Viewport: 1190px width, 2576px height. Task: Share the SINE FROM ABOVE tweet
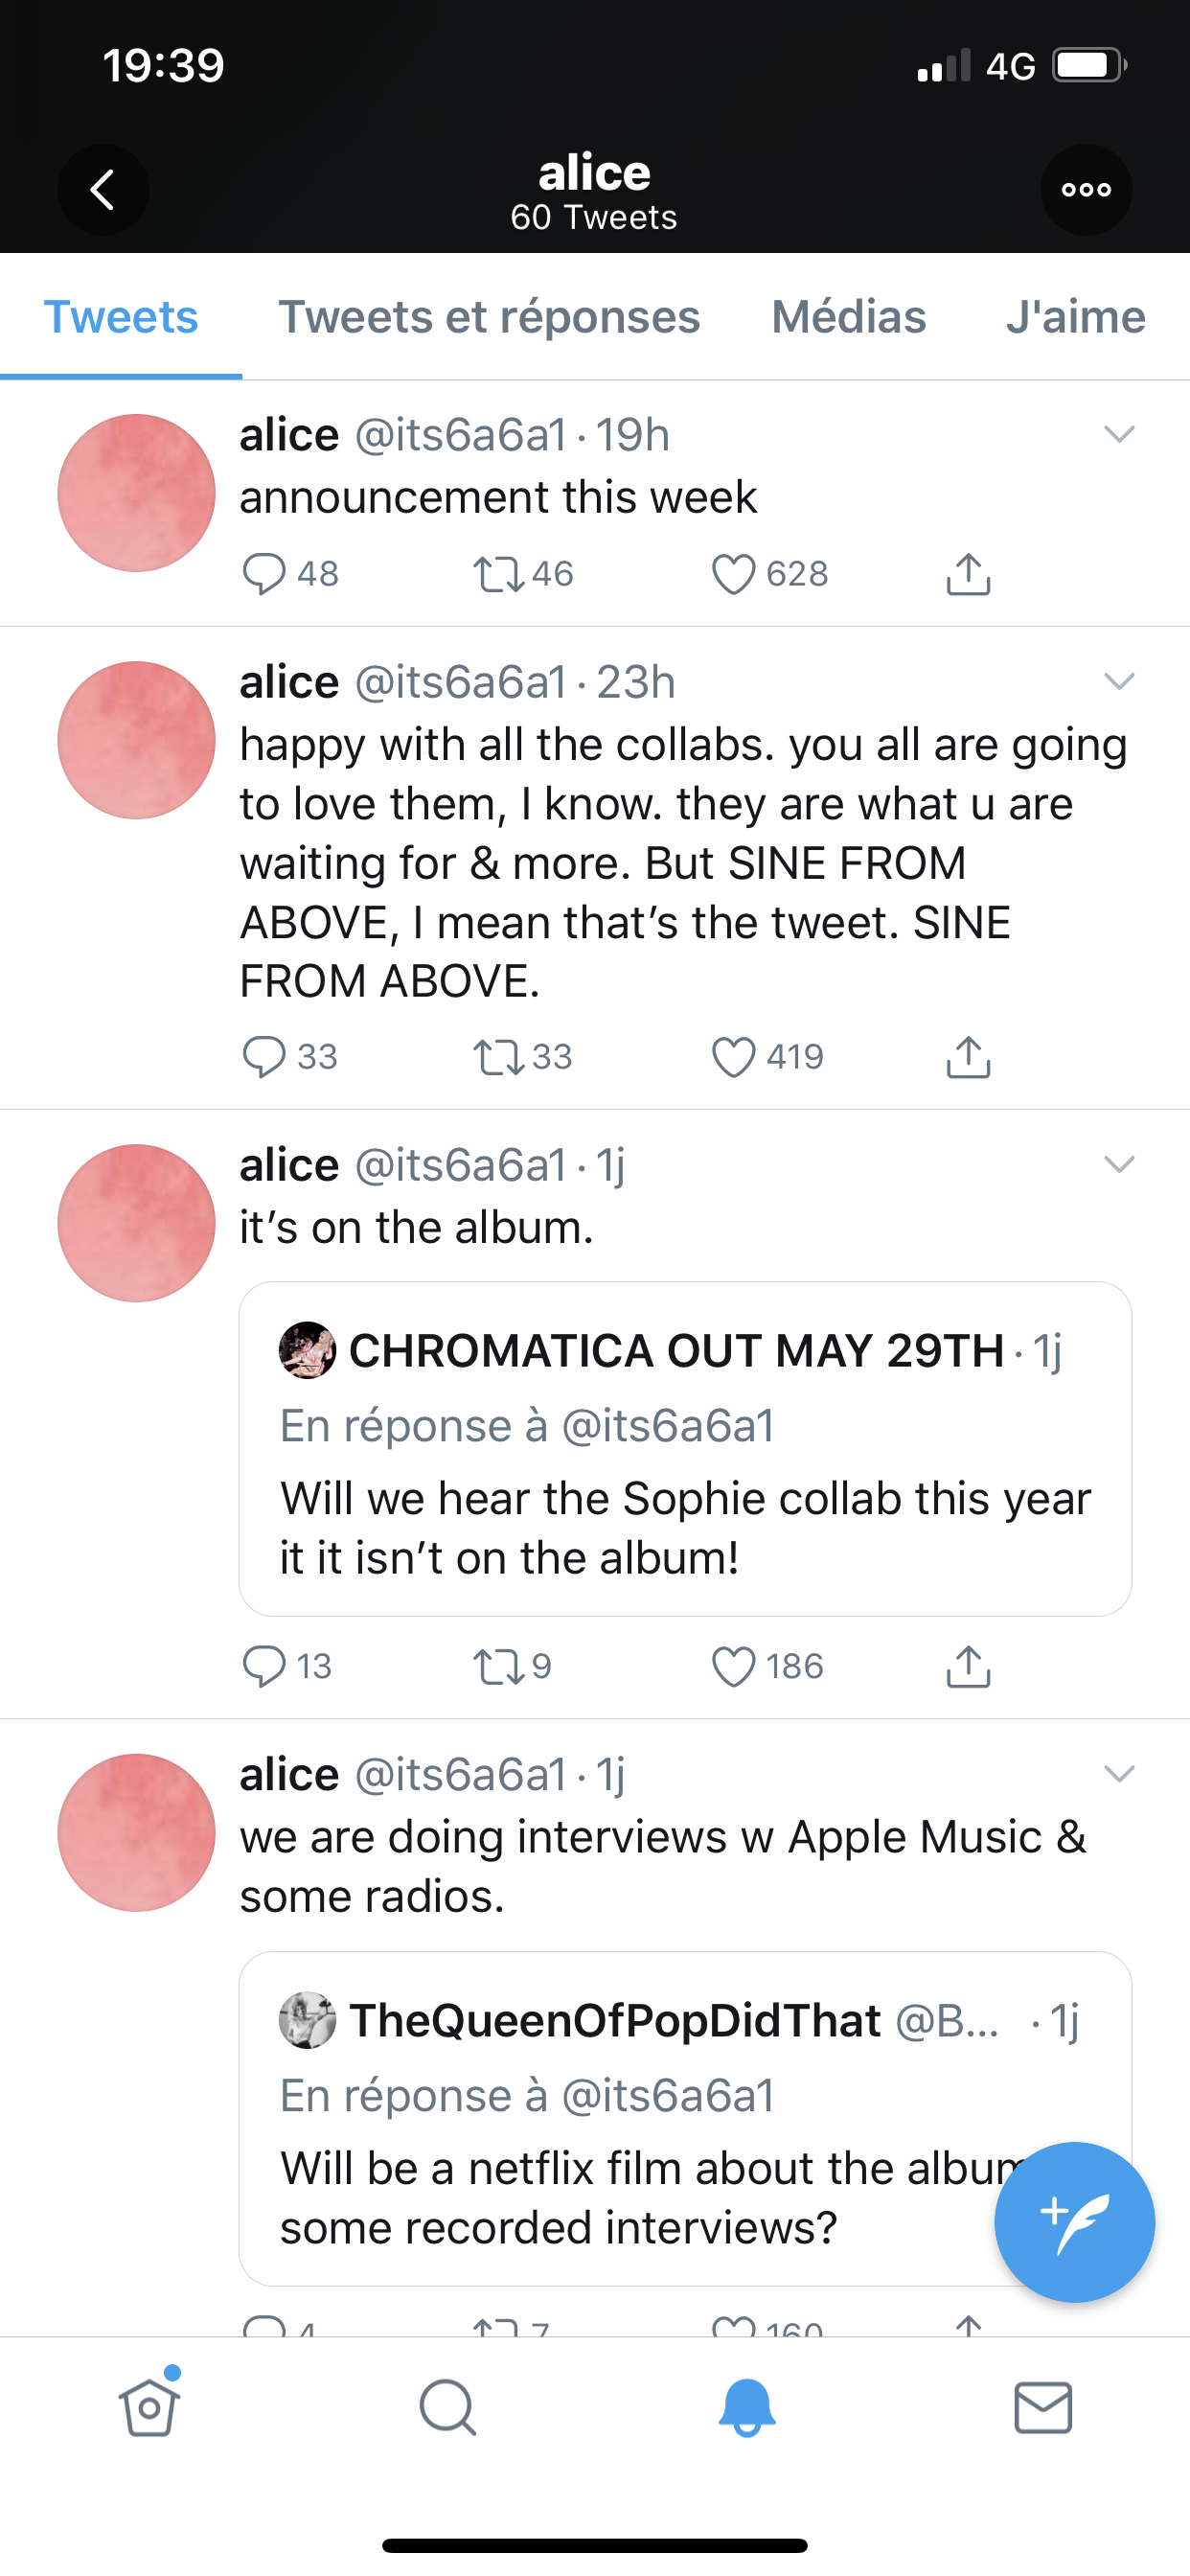[968, 1057]
